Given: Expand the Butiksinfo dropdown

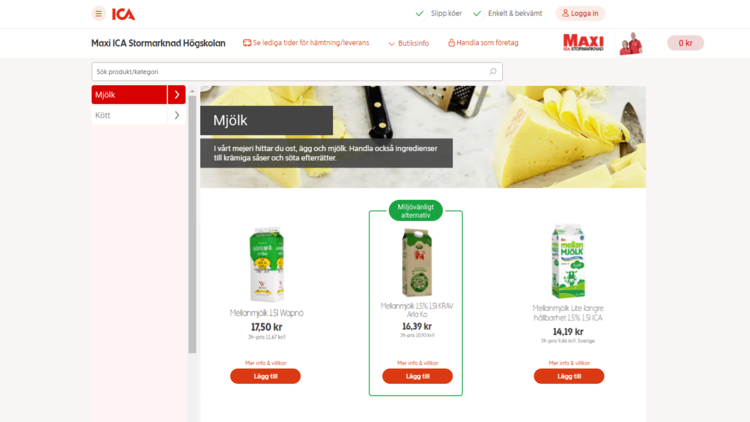Looking at the screenshot, I should pos(408,43).
